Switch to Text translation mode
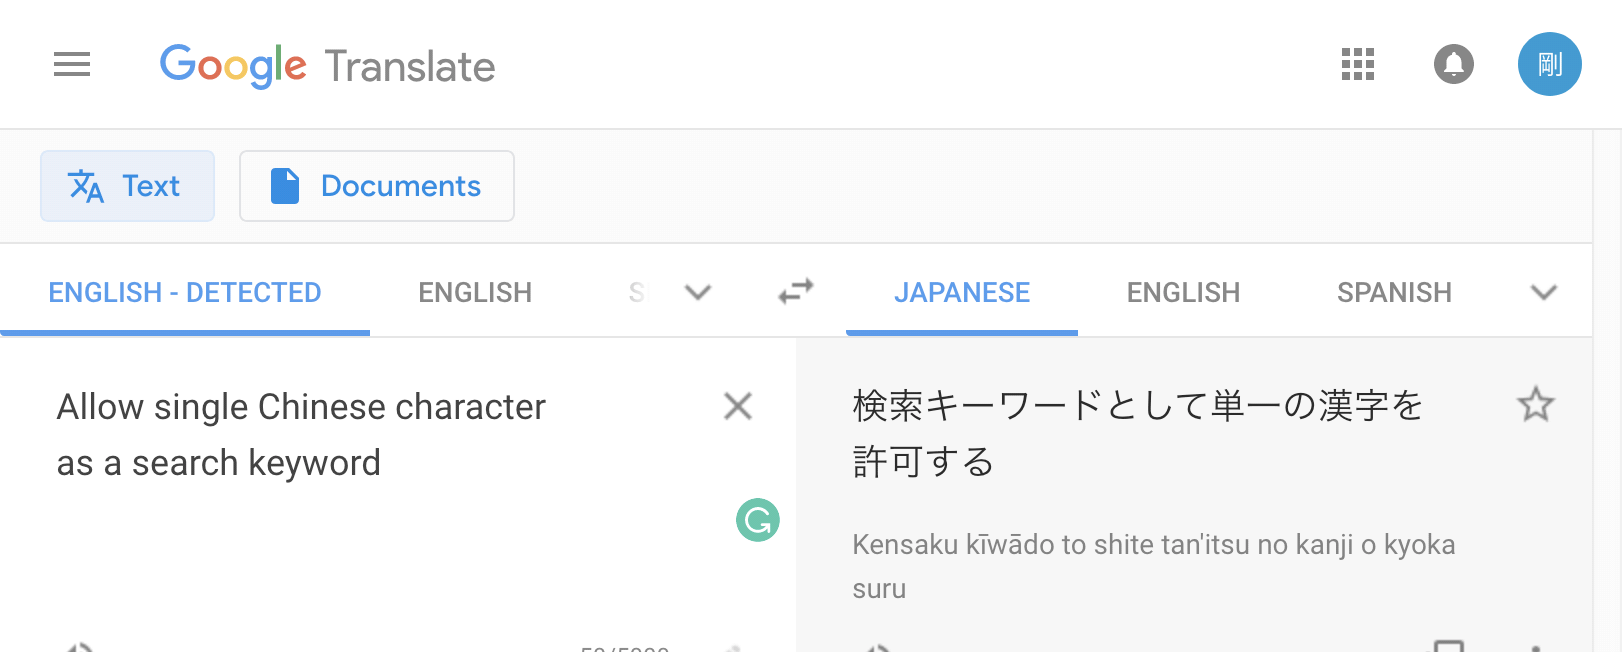The height and width of the screenshot is (652, 1622). tap(127, 186)
